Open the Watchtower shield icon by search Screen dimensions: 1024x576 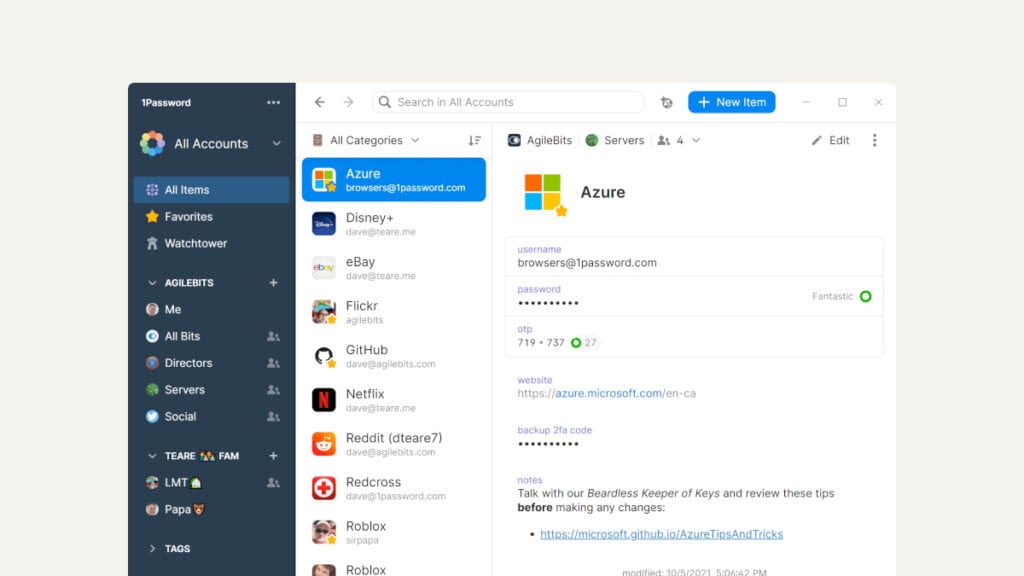(x=666, y=102)
